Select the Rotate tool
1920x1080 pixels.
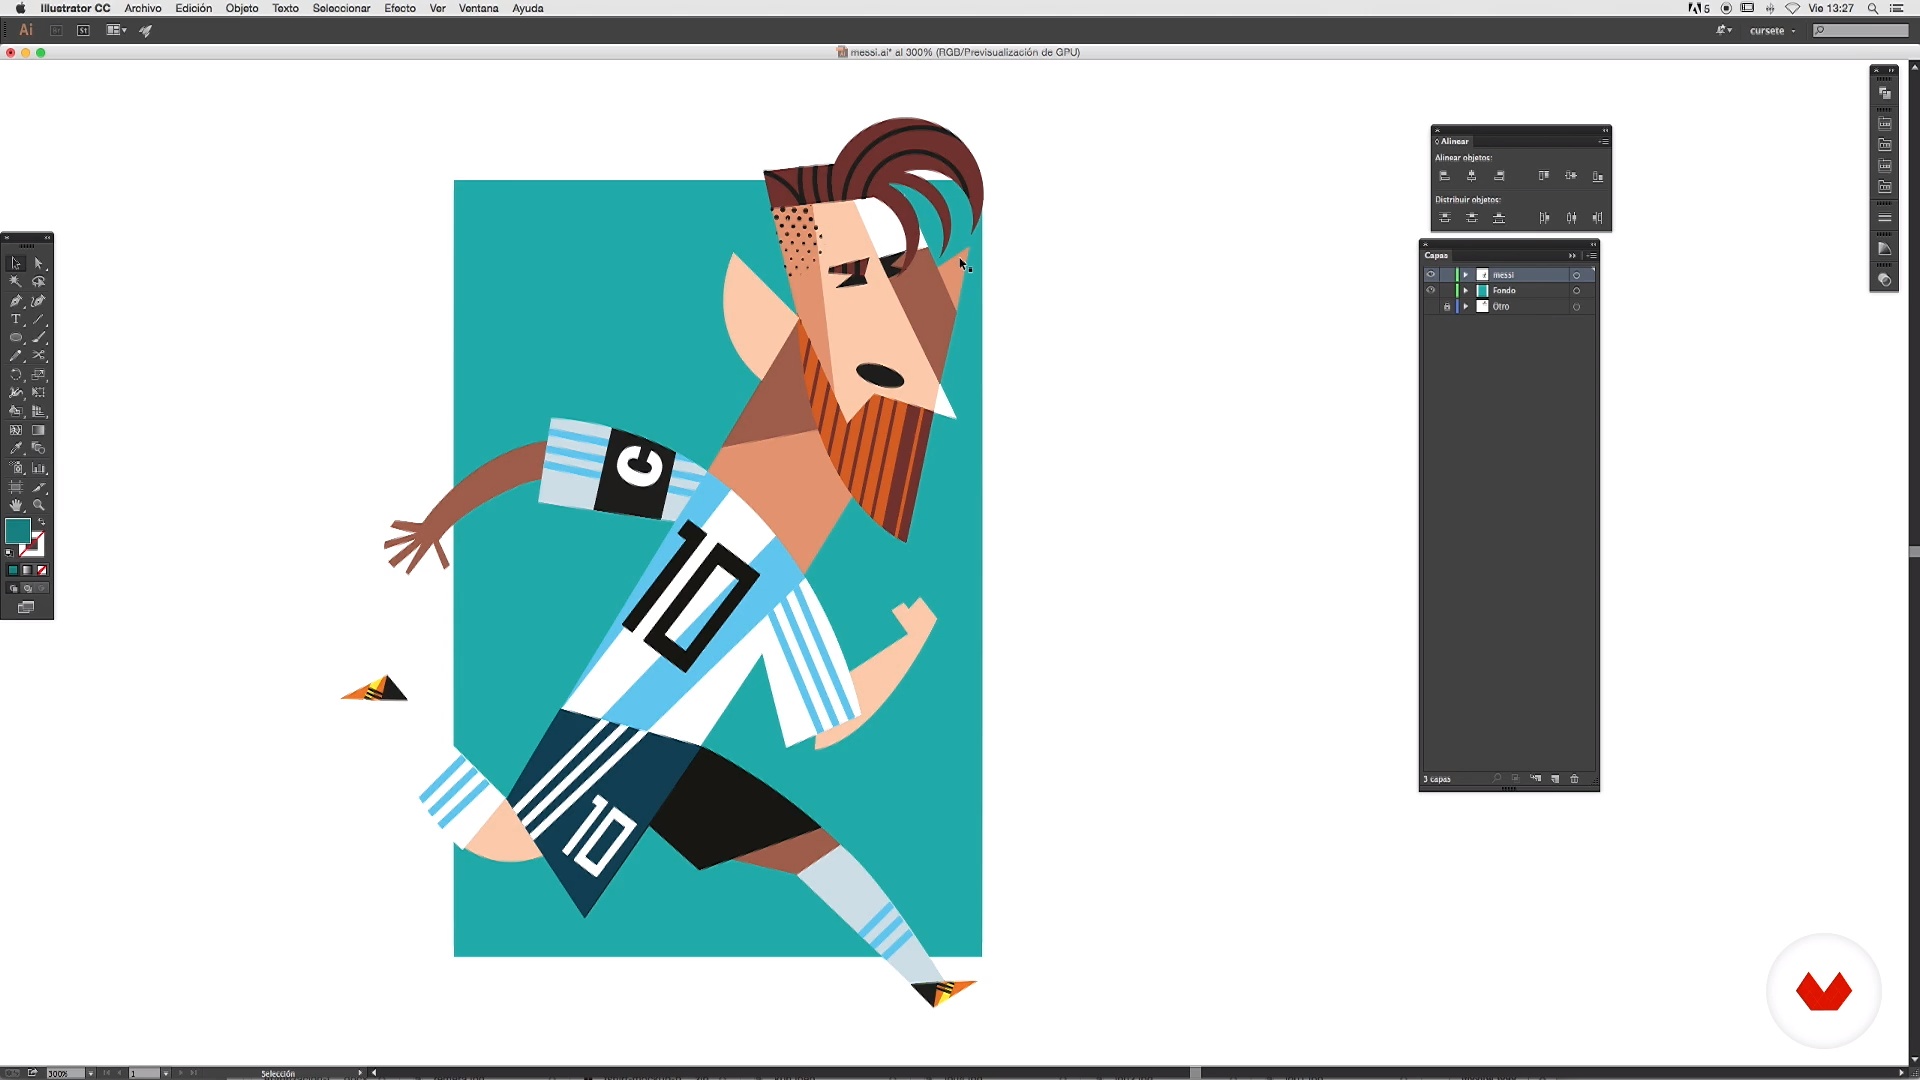[16, 375]
